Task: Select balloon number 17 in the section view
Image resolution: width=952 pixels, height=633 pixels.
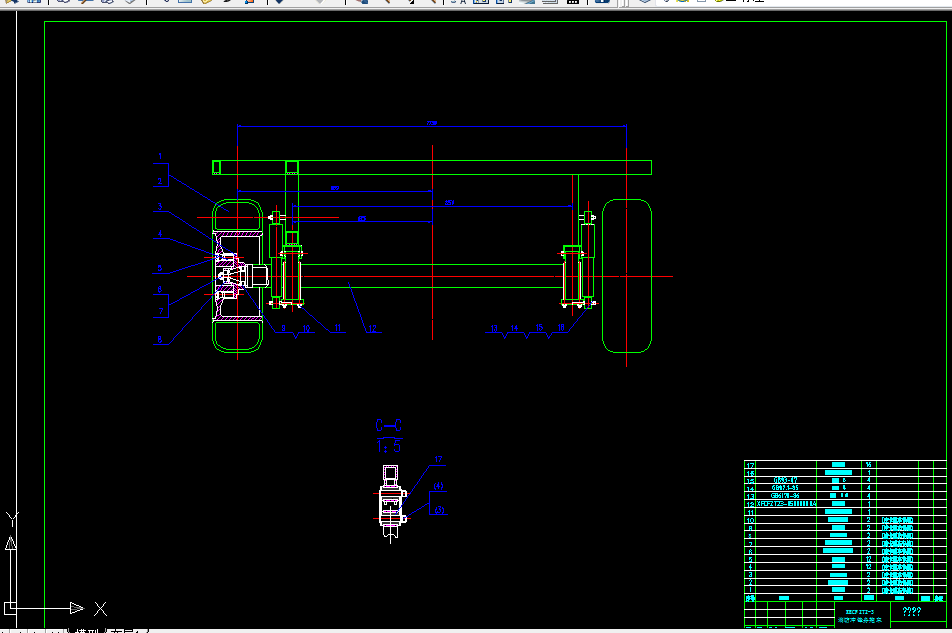Action: pos(438,459)
